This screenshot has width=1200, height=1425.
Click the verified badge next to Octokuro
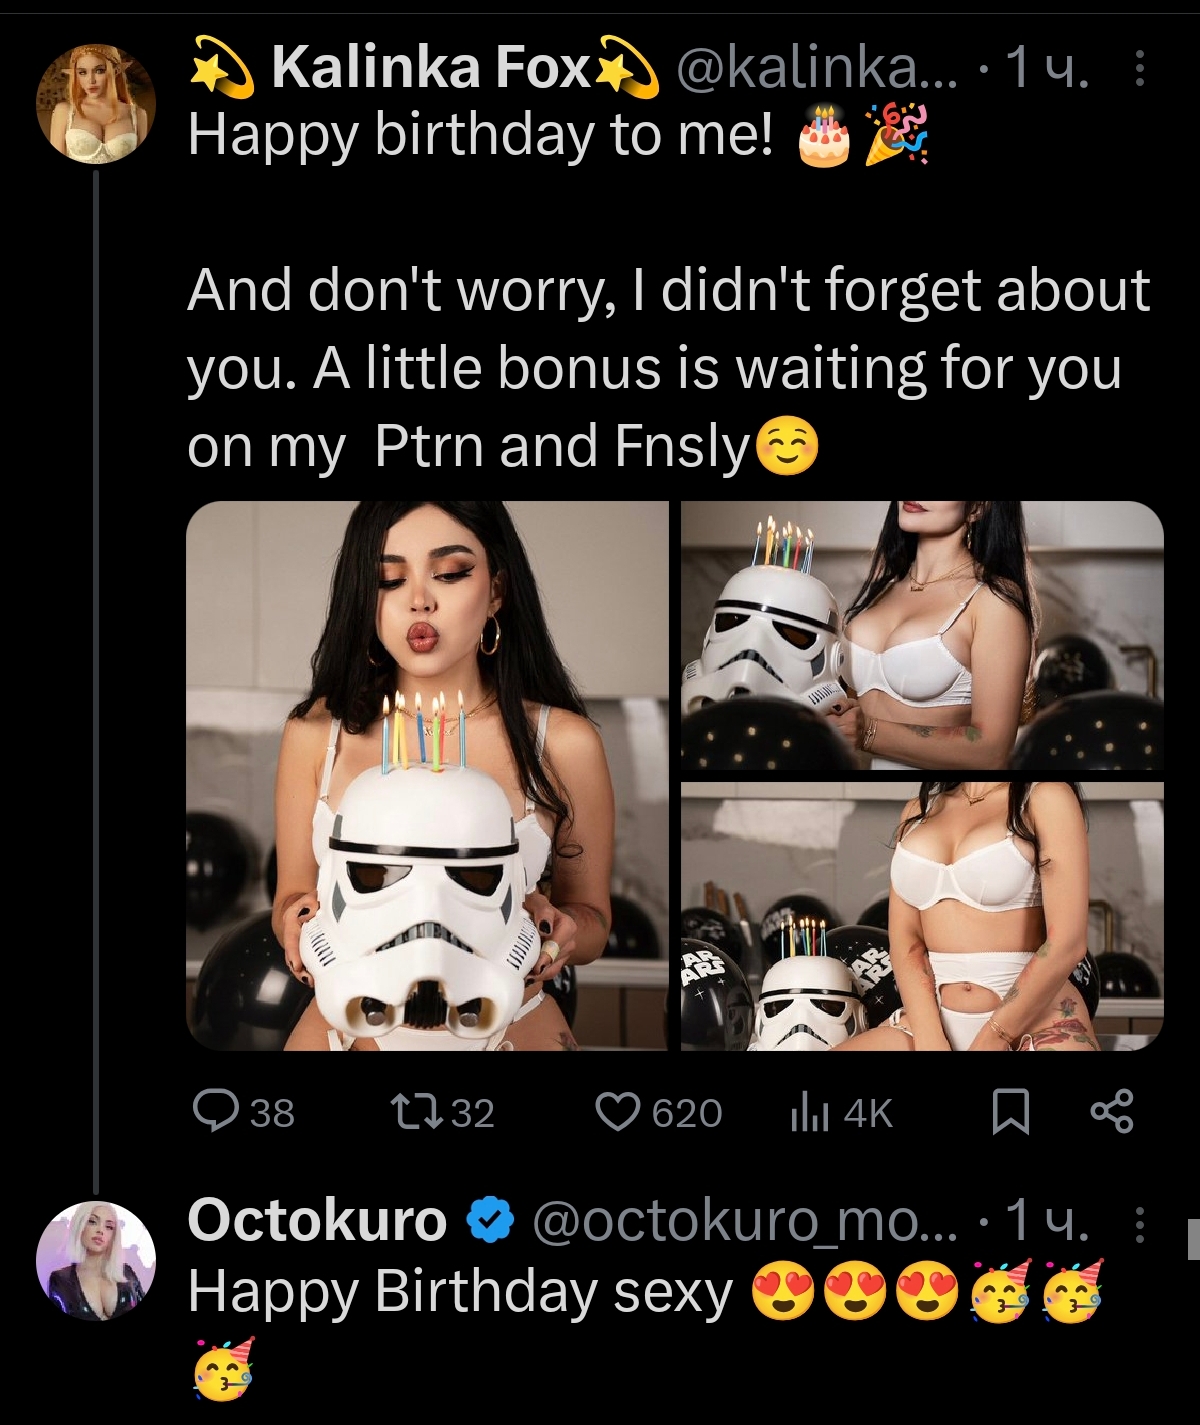click(490, 1219)
